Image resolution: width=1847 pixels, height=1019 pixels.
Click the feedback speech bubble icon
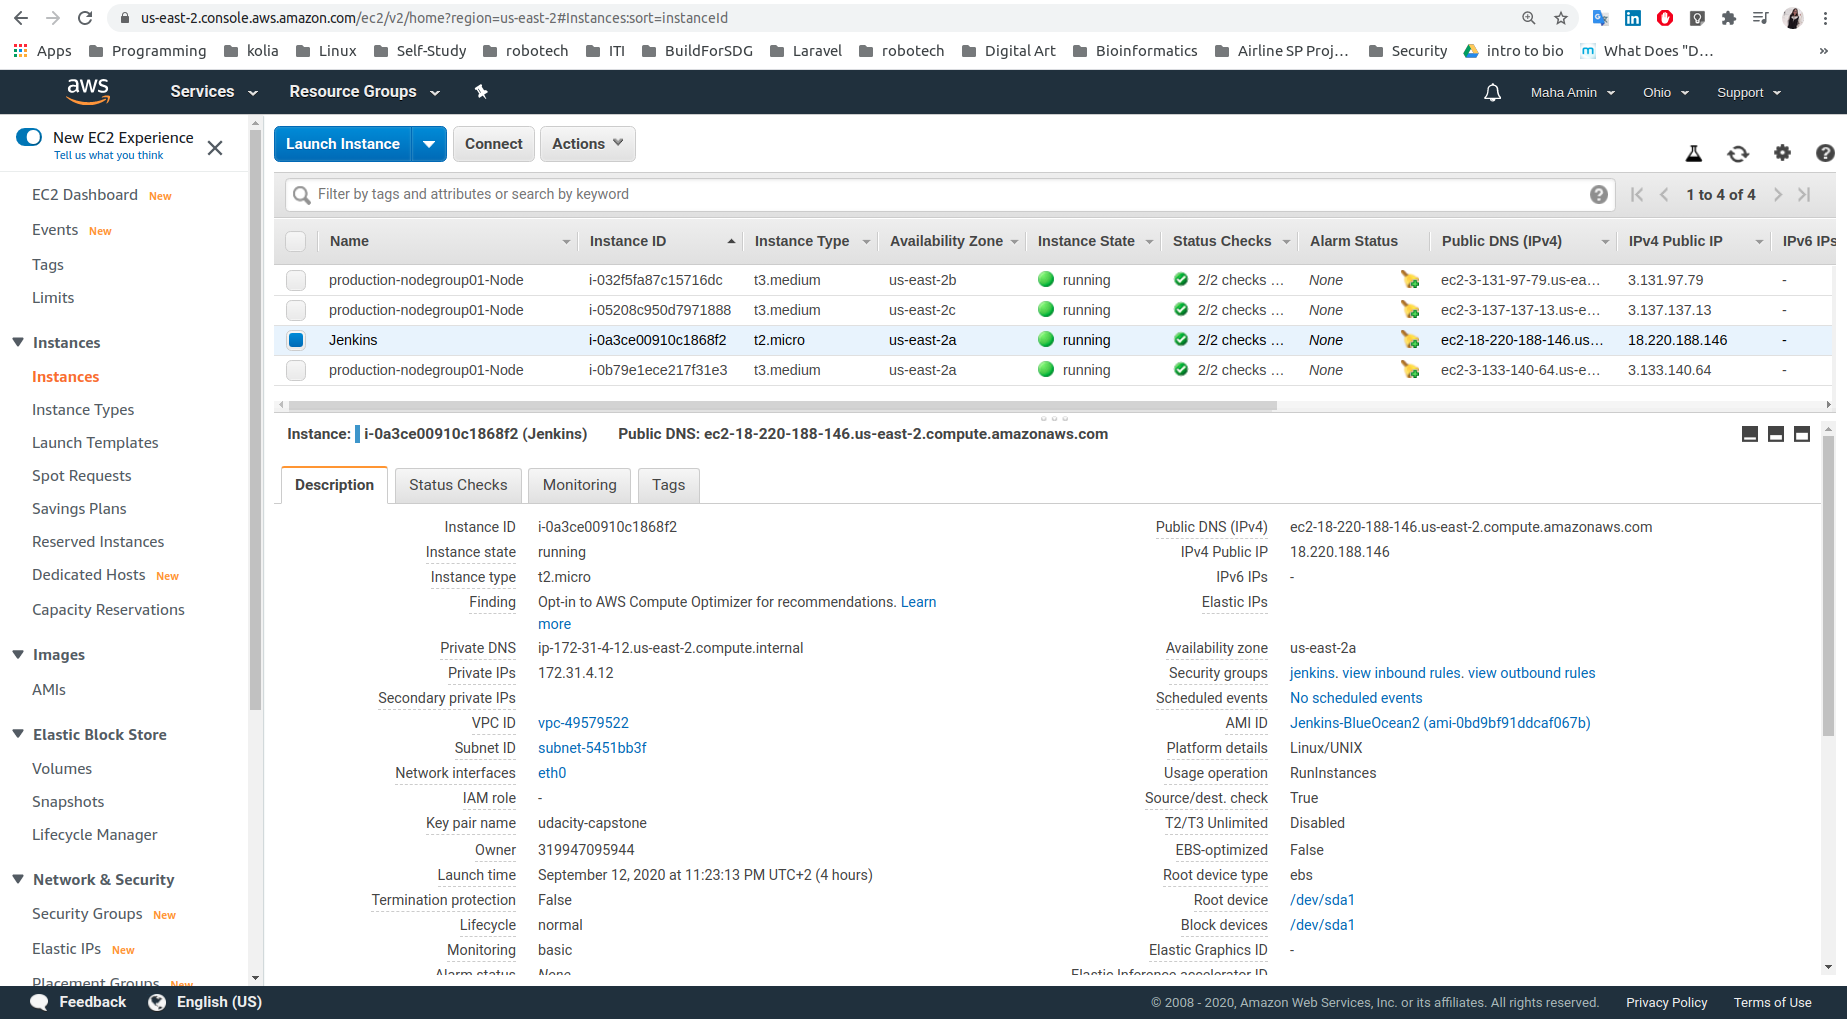pos(39,1002)
